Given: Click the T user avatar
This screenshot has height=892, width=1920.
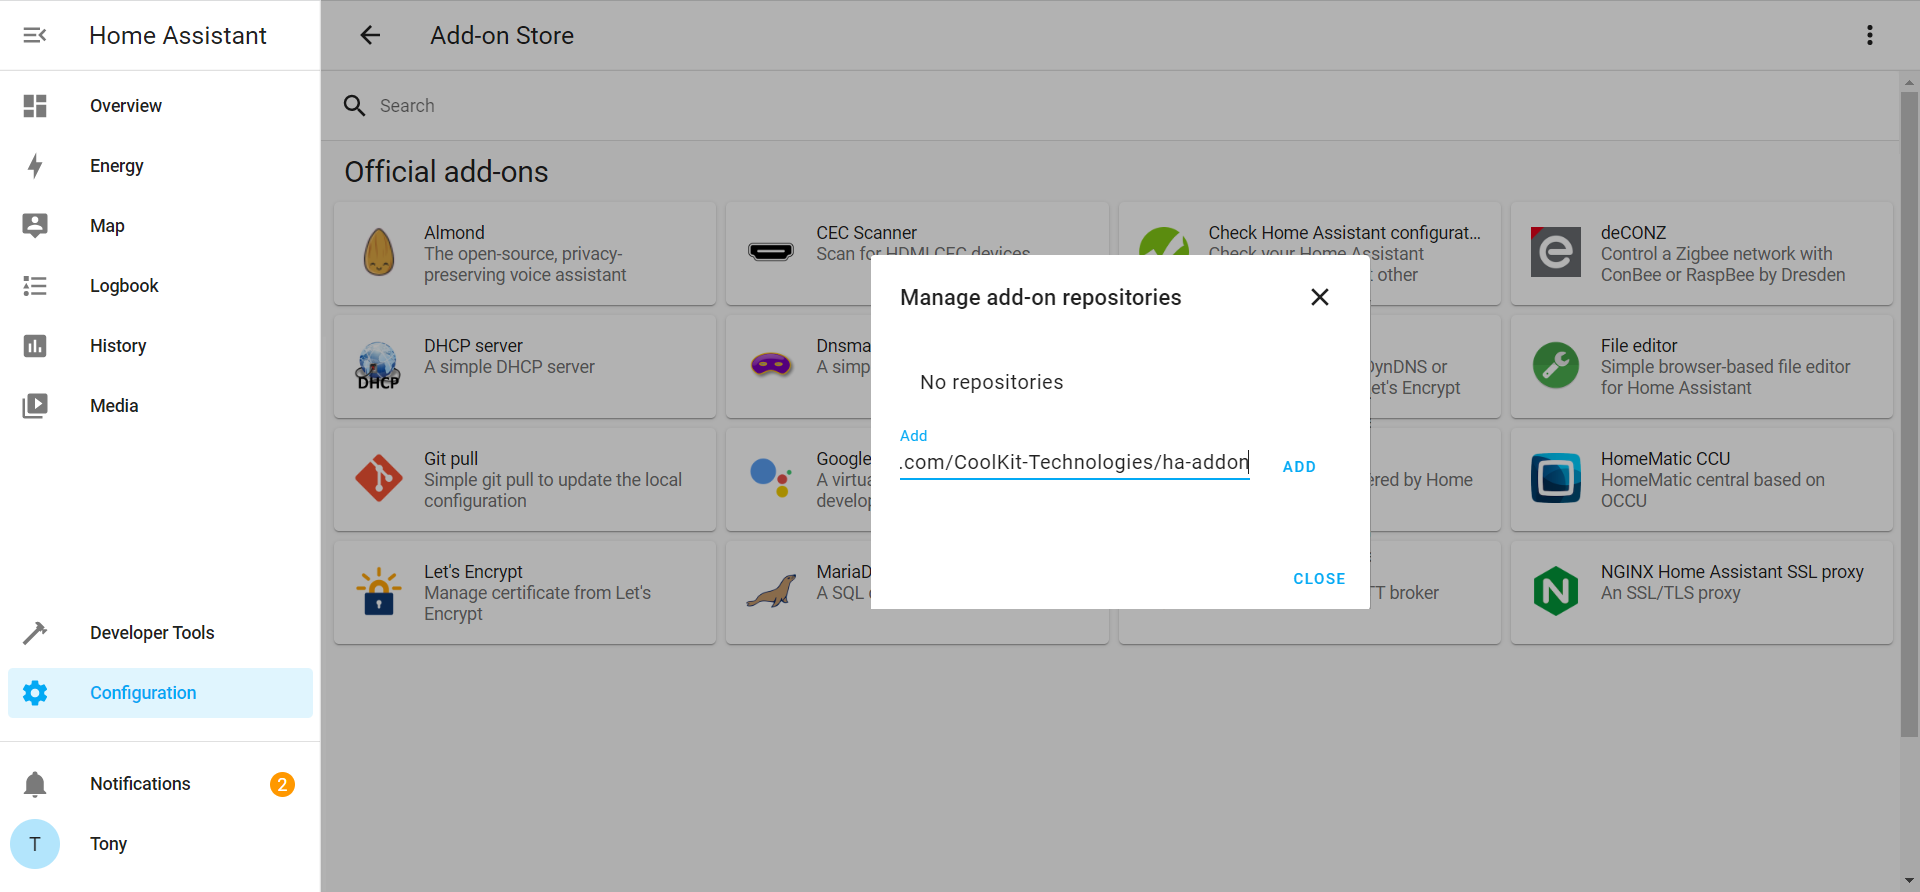Looking at the screenshot, I should point(35,844).
